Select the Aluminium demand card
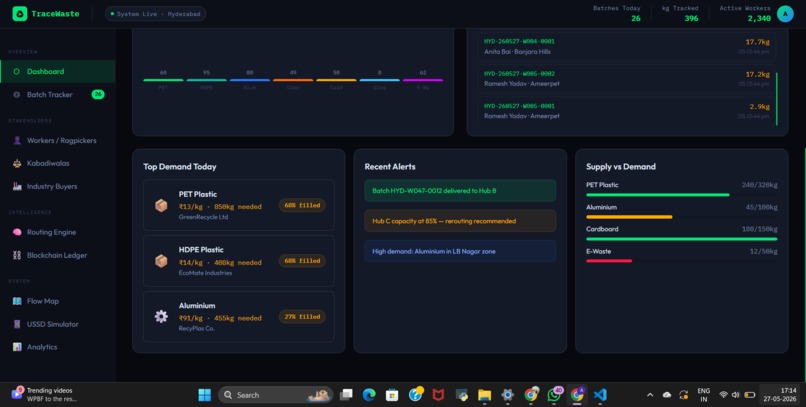This screenshot has height=407, width=806. point(239,317)
